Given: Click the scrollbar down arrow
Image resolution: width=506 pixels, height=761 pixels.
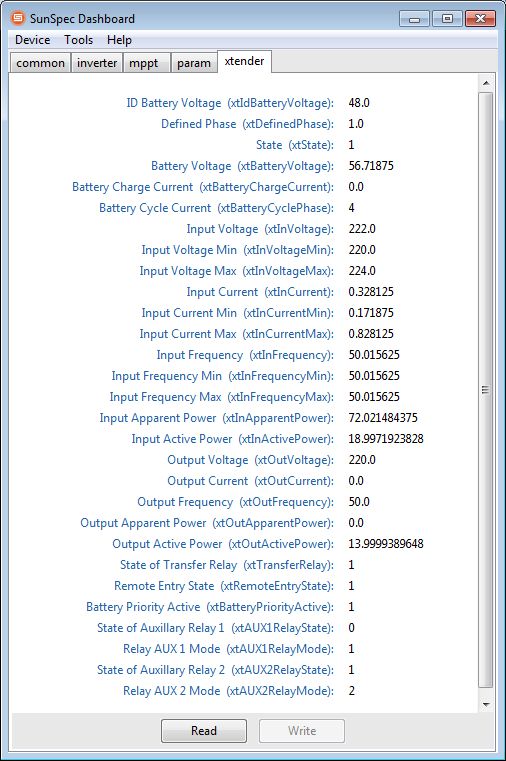Looking at the screenshot, I should (x=486, y=704).
